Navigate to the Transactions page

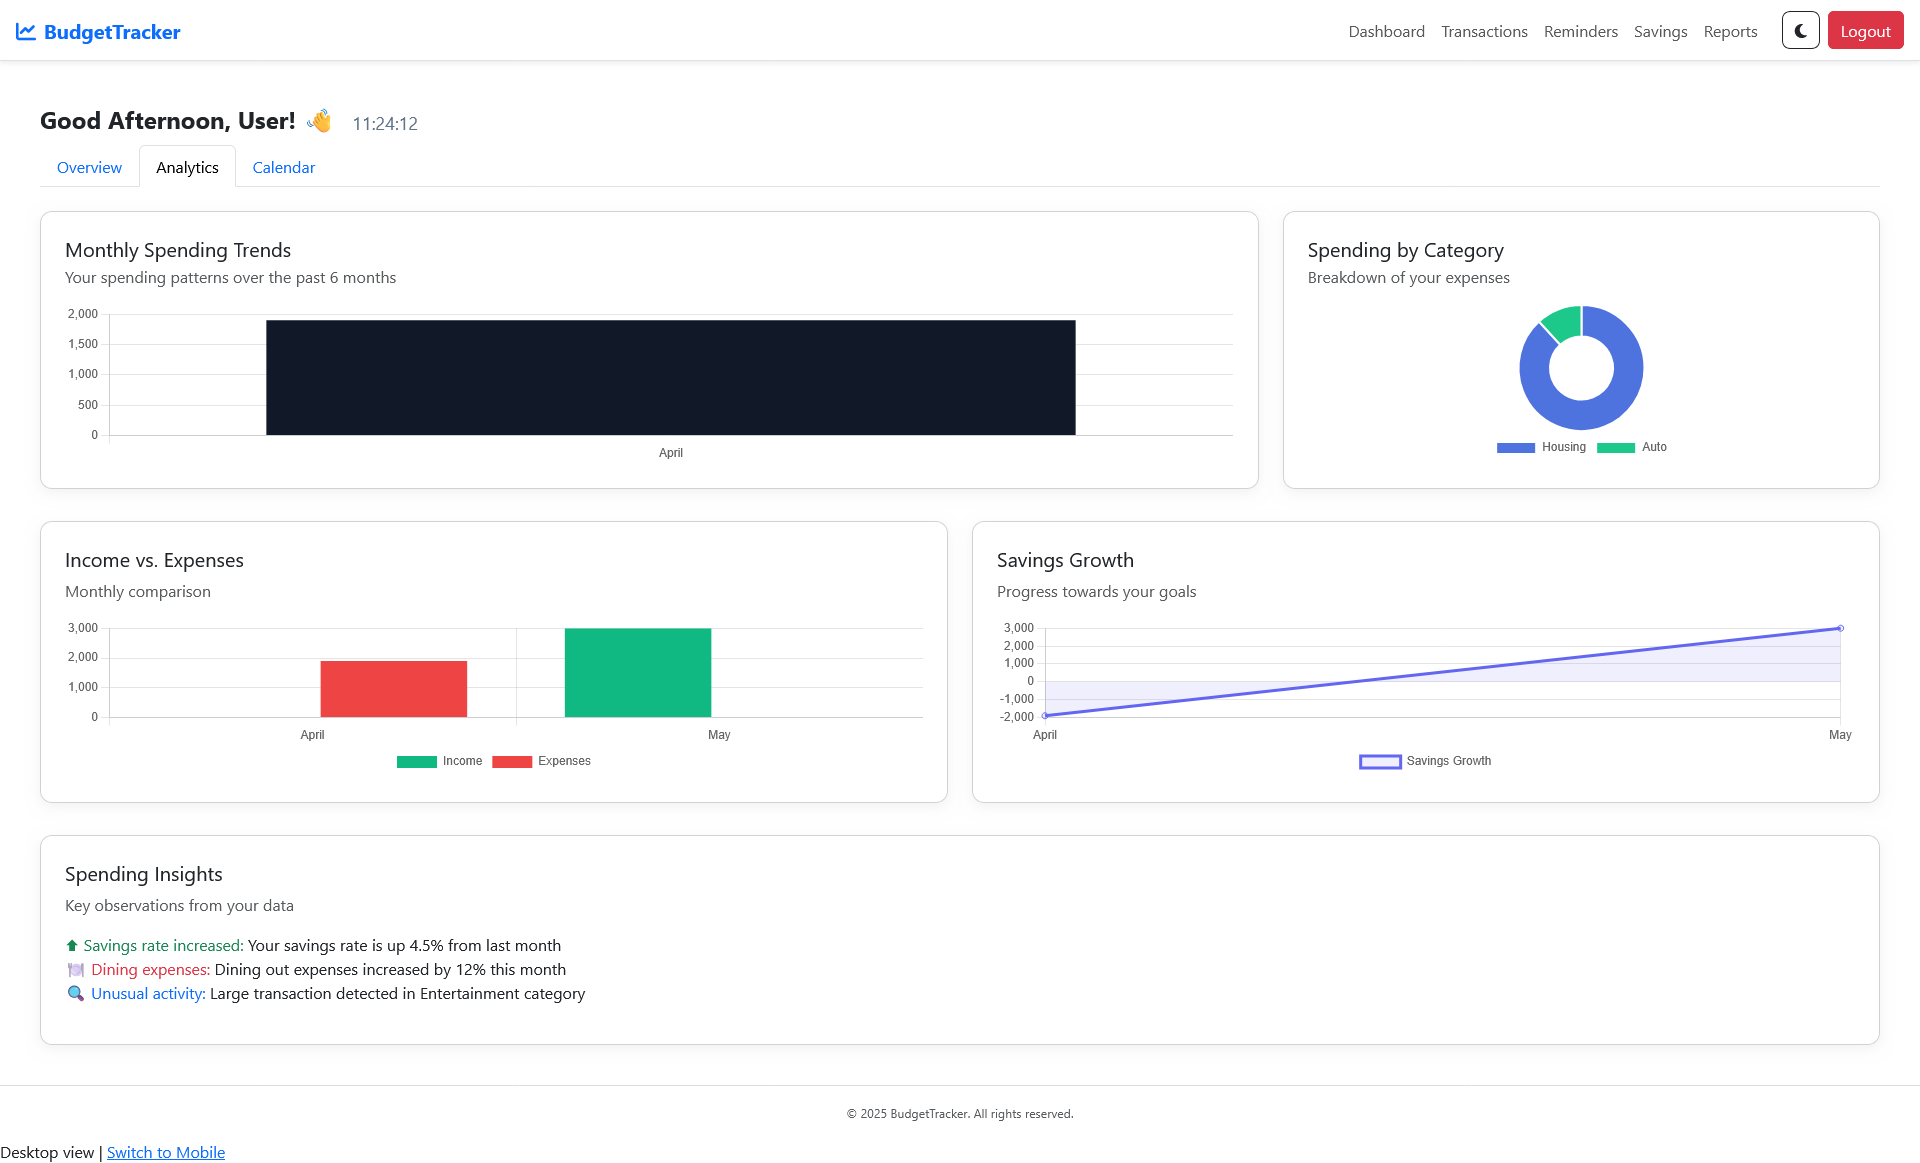[x=1484, y=31]
